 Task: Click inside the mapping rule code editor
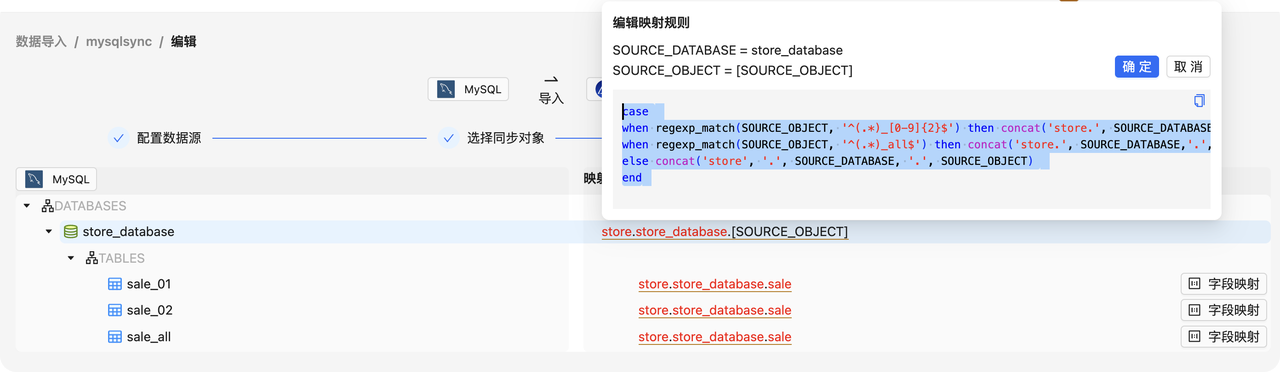click(911, 148)
